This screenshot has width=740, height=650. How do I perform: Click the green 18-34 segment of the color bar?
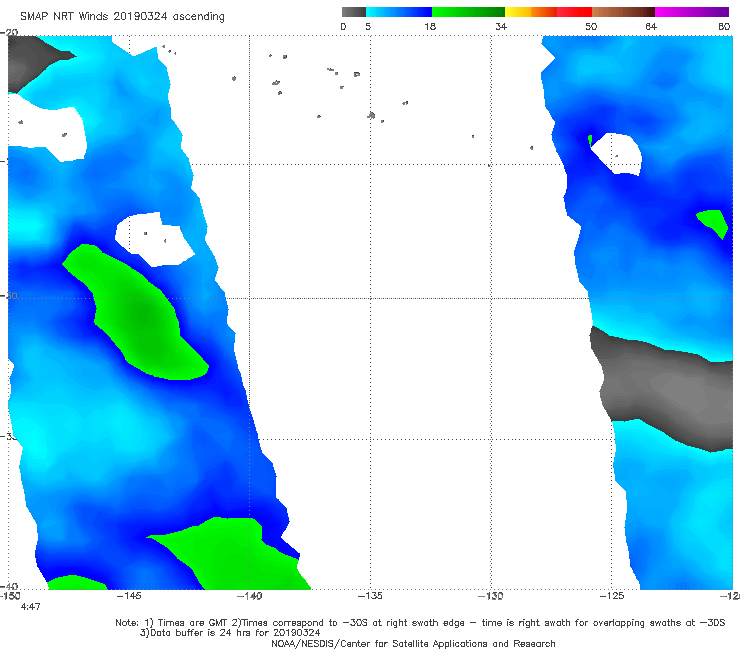coord(468,12)
